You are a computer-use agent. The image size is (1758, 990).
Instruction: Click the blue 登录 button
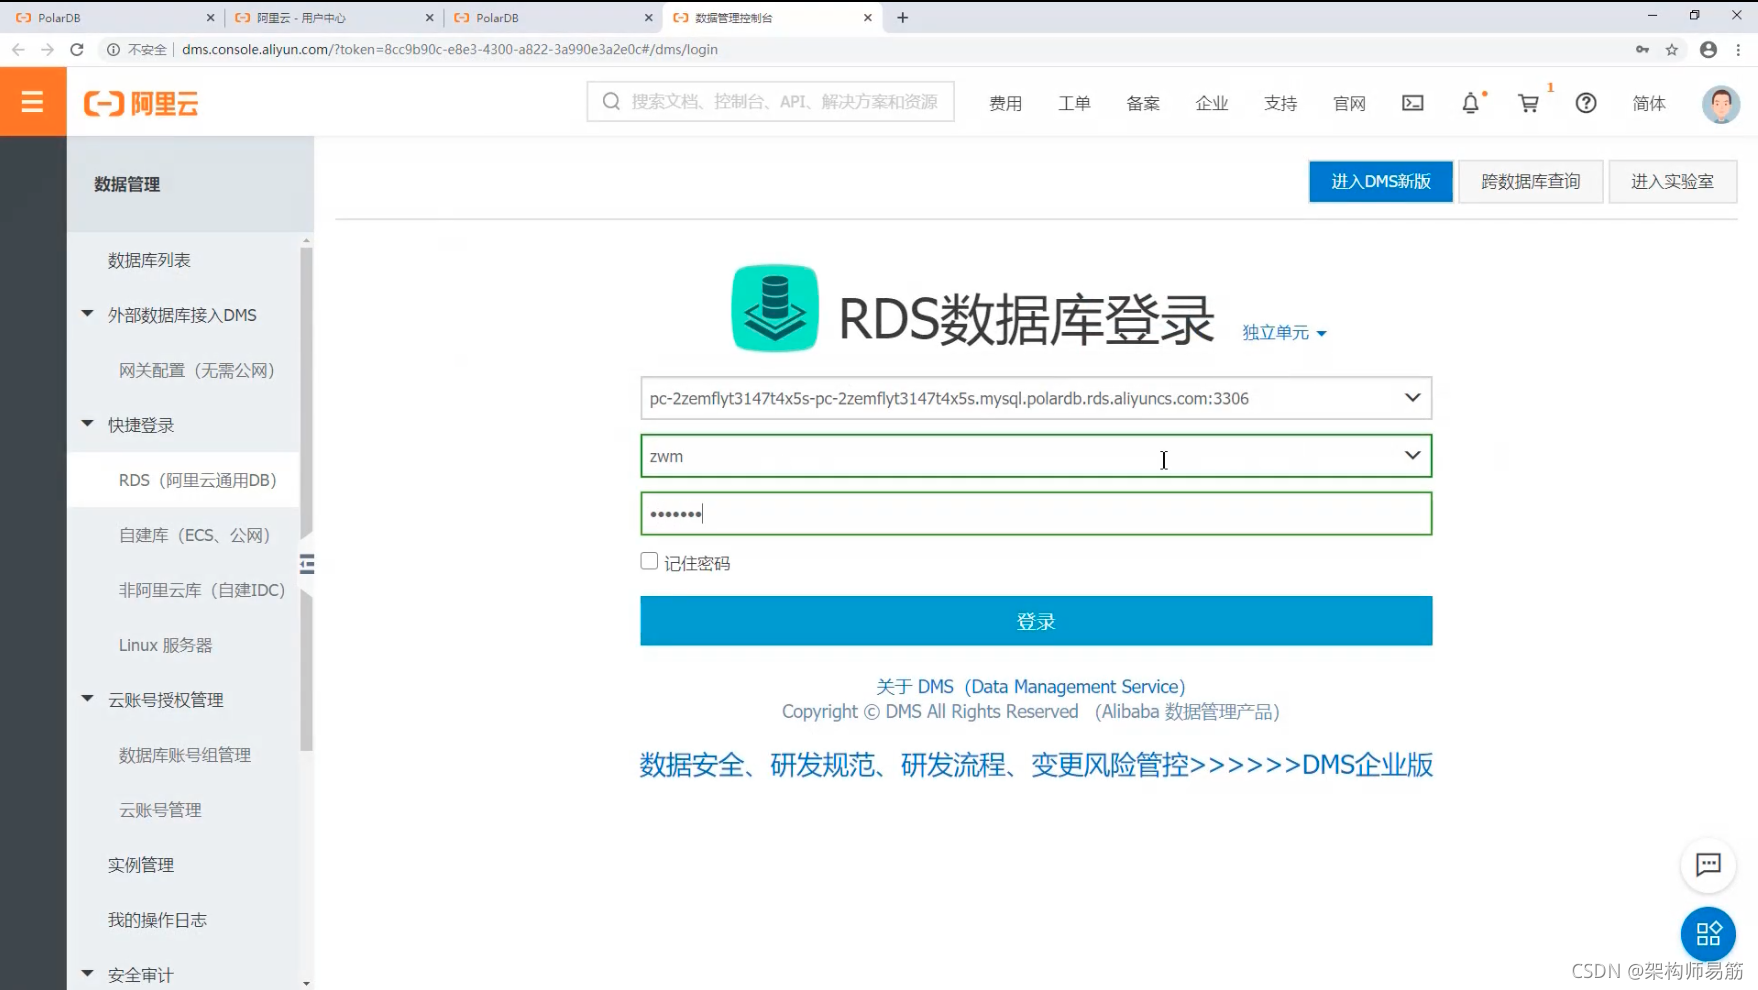(1036, 621)
